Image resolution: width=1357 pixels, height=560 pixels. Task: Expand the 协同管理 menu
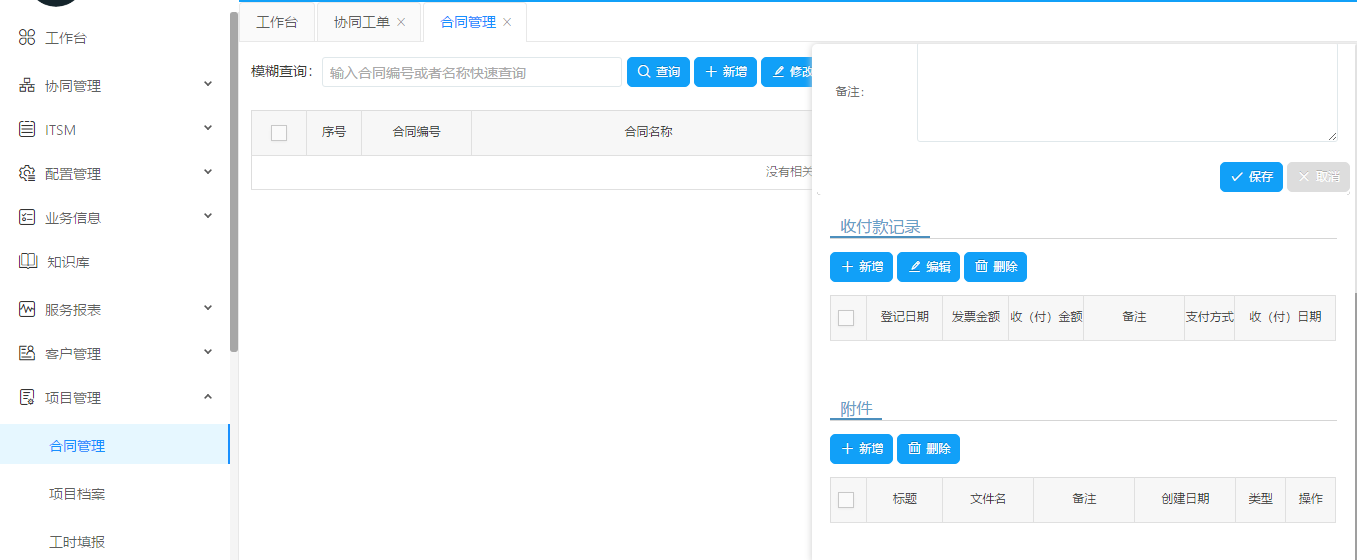pos(208,85)
